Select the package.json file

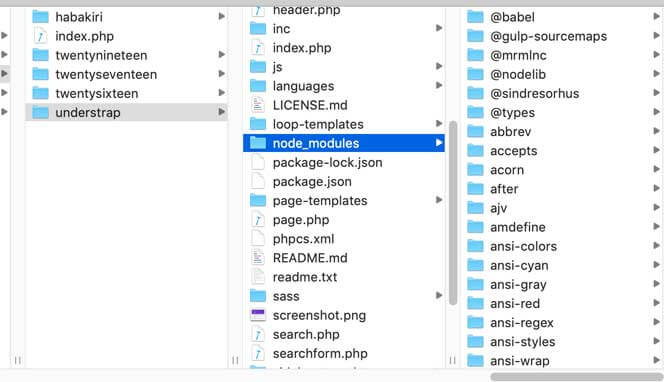344,182
